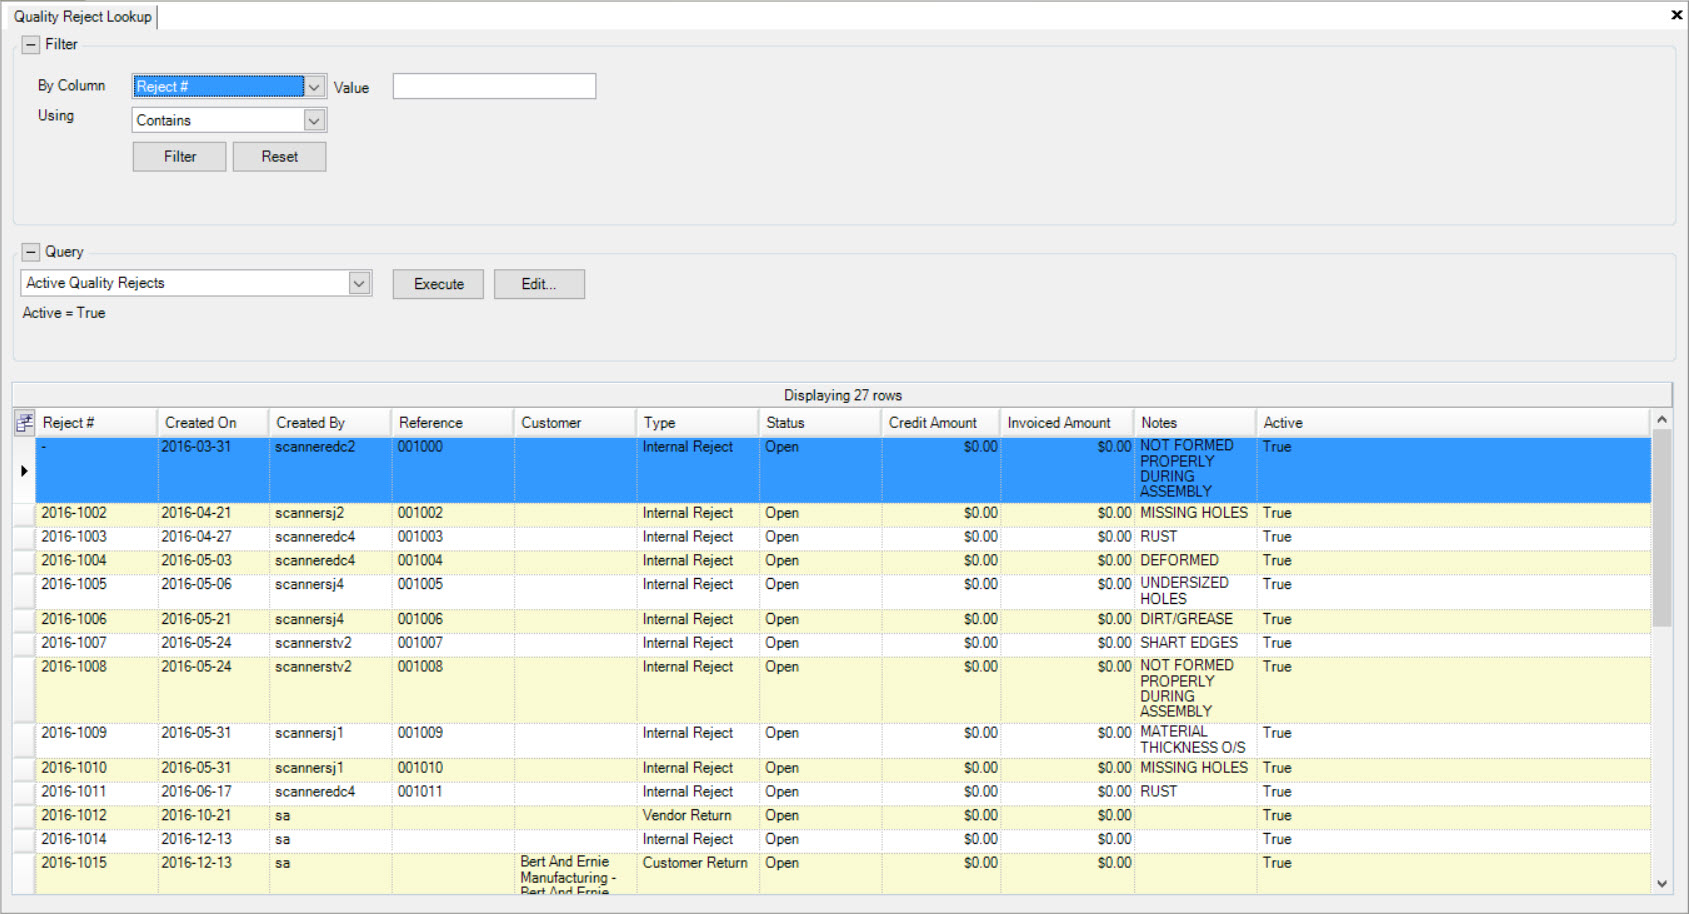Click the Edit... button

click(x=539, y=284)
